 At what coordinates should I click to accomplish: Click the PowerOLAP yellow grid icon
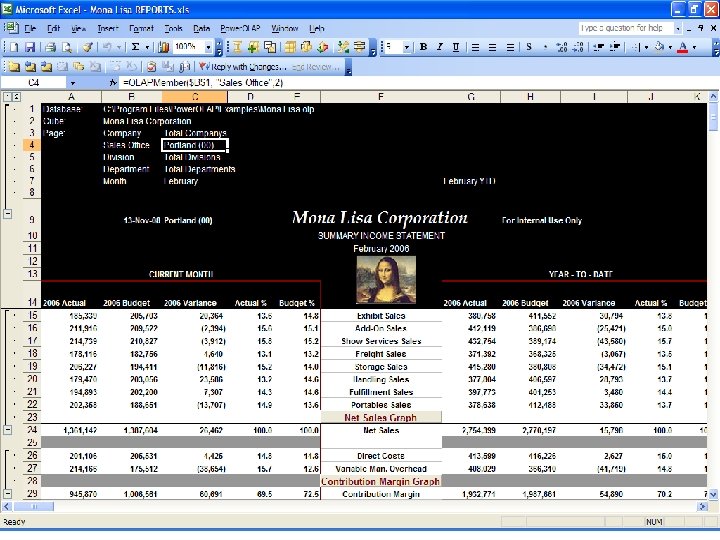[x=290, y=47]
